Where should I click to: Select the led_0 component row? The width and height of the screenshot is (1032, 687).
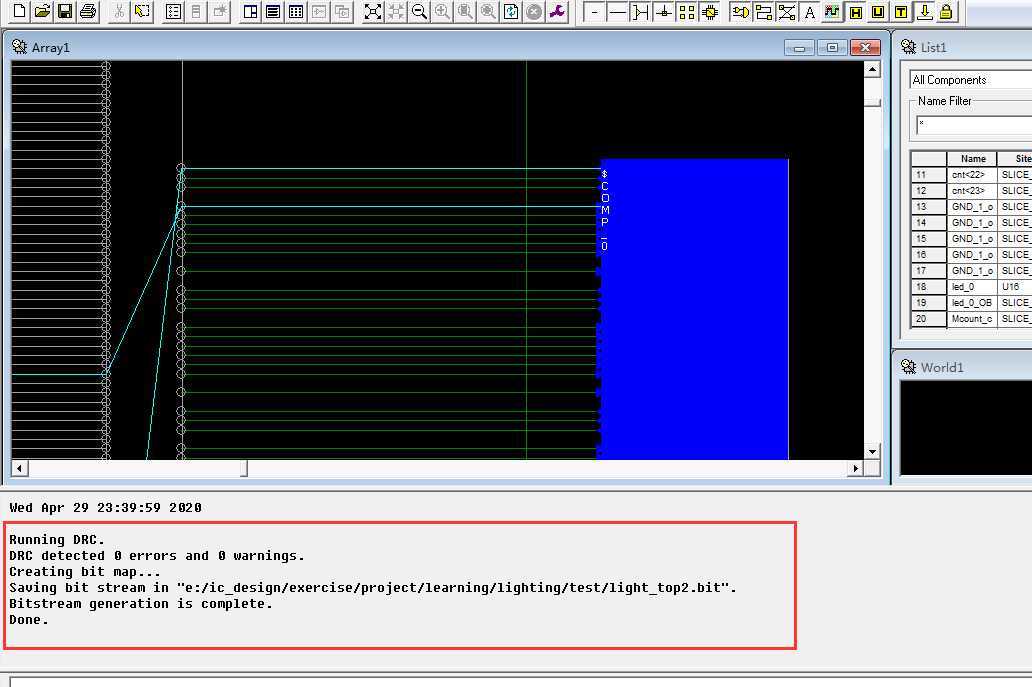pos(971,287)
